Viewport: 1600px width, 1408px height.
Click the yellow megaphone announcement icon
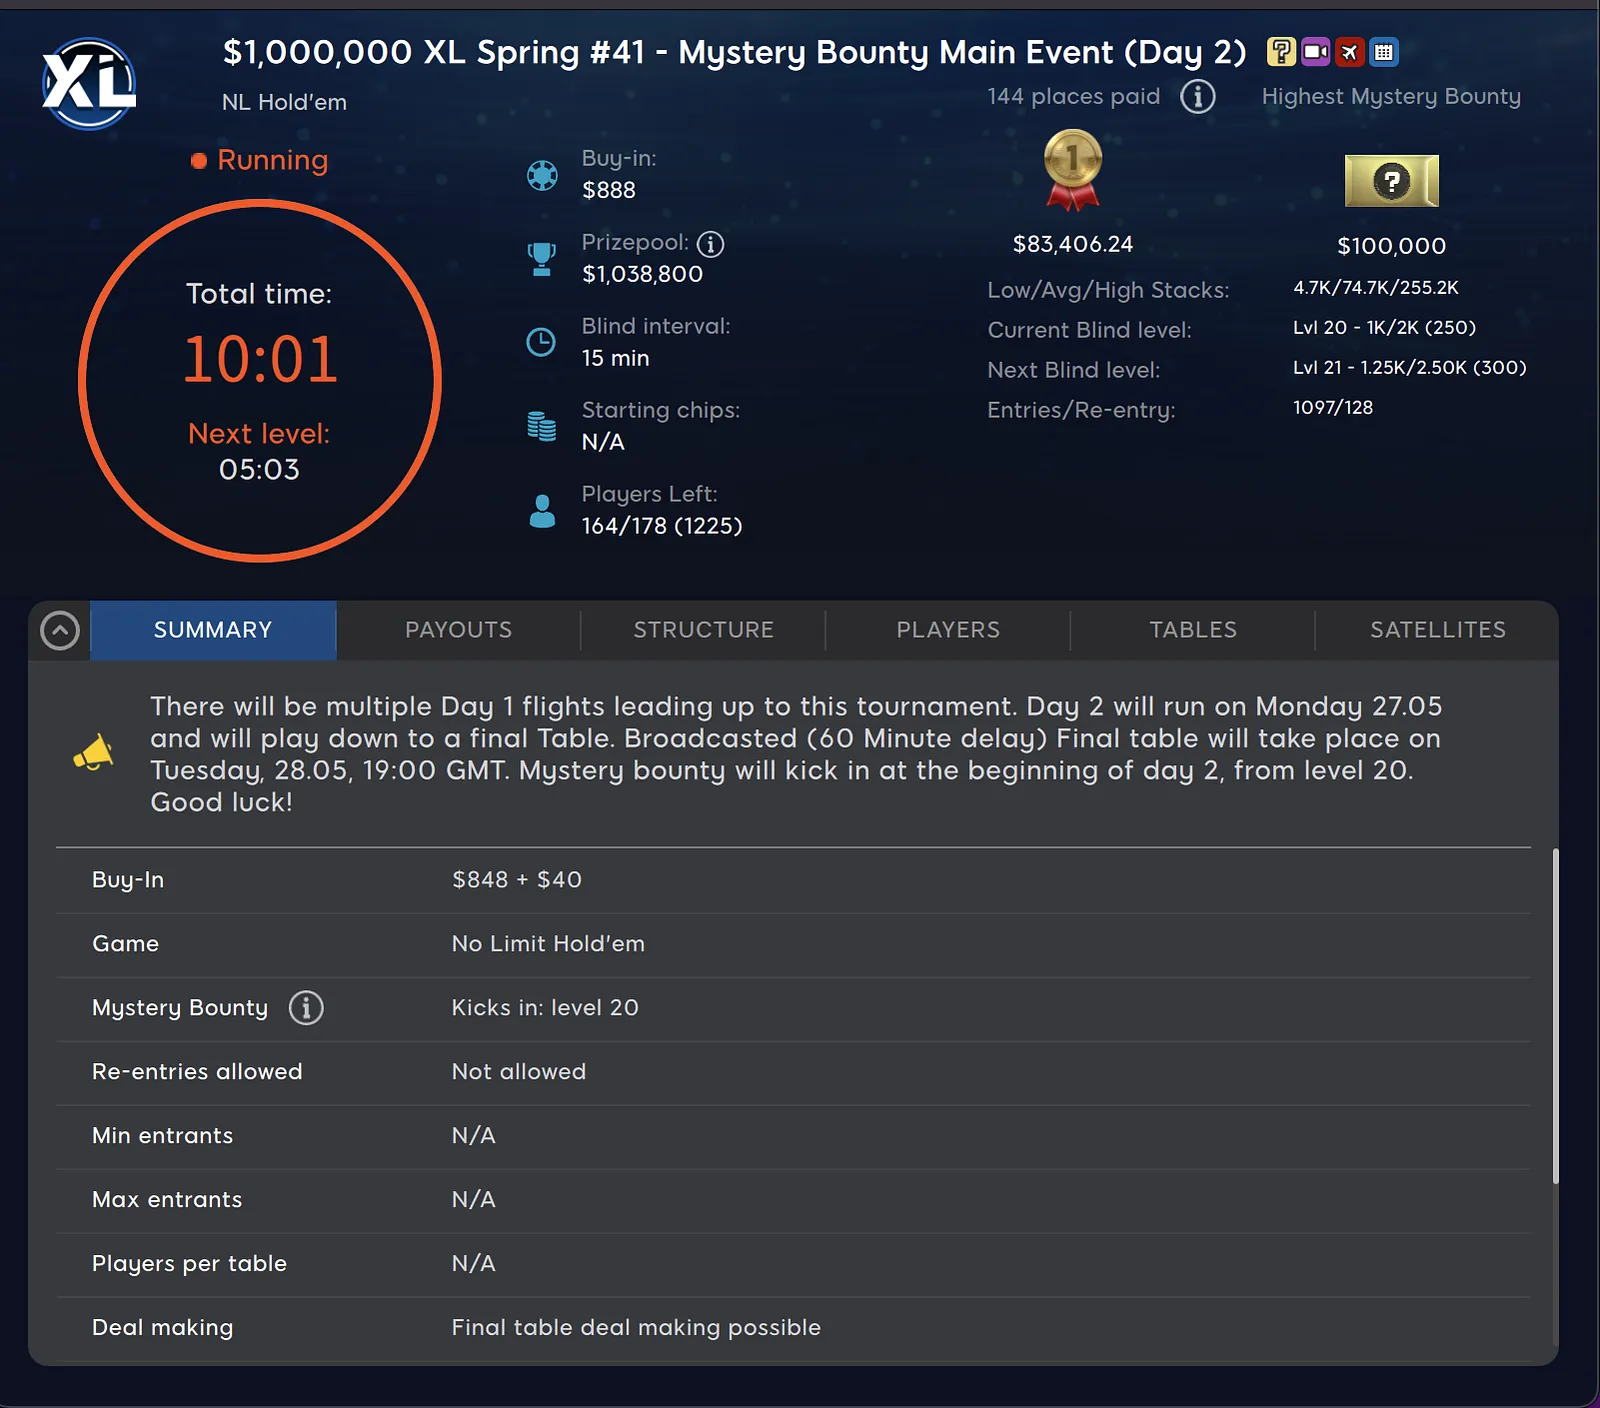(x=93, y=754)
